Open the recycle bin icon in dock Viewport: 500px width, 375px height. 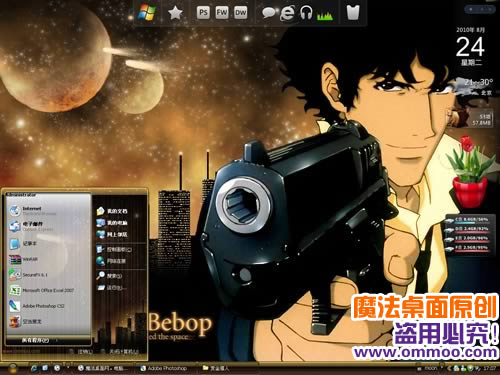click(x=353, y=13)
